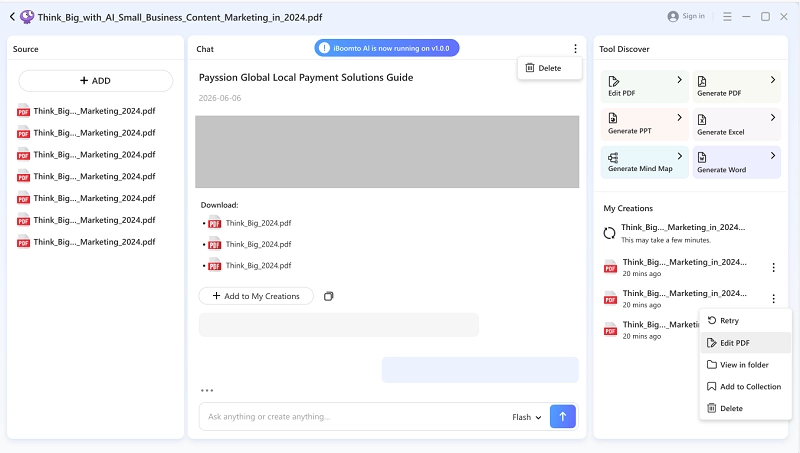Choose Retry from the context menu
This screenshot has width=800, height=453.
coord(745,320)
